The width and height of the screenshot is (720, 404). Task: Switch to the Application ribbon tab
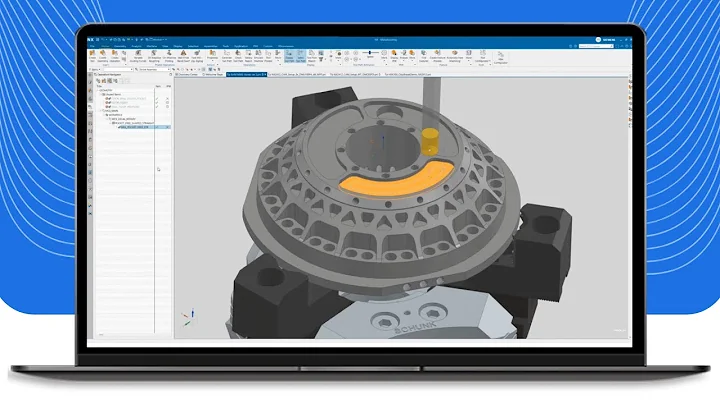241,46
